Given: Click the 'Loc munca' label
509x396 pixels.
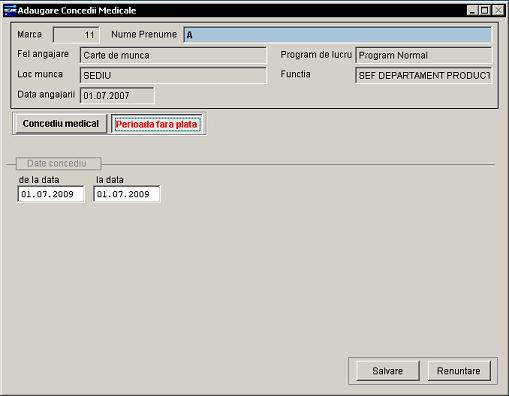Looking at the screenshot, I should [40, 74].
